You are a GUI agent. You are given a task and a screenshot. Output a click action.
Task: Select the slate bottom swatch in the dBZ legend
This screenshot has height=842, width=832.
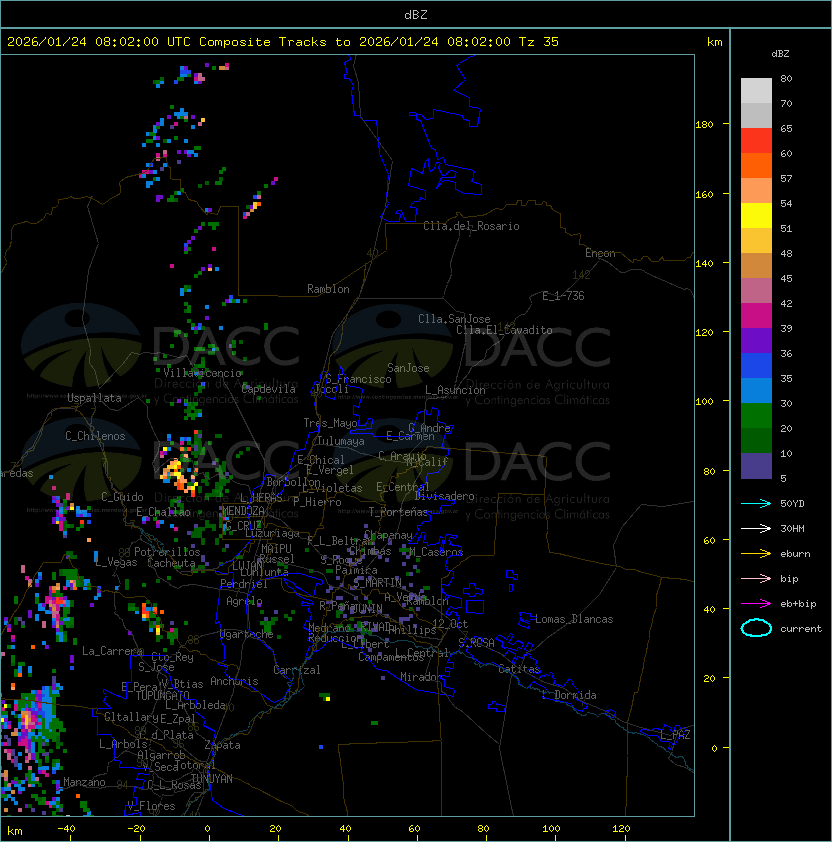[756, 466]
